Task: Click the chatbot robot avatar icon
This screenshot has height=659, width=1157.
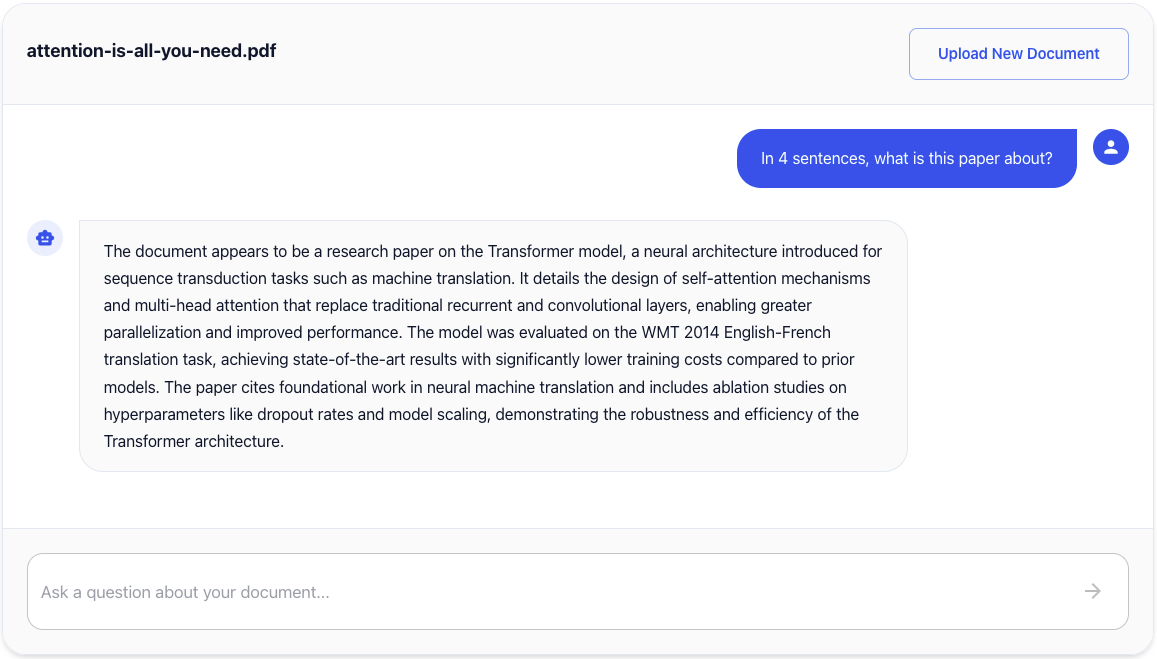Action: pyautogui.click(x=45, y=239)
